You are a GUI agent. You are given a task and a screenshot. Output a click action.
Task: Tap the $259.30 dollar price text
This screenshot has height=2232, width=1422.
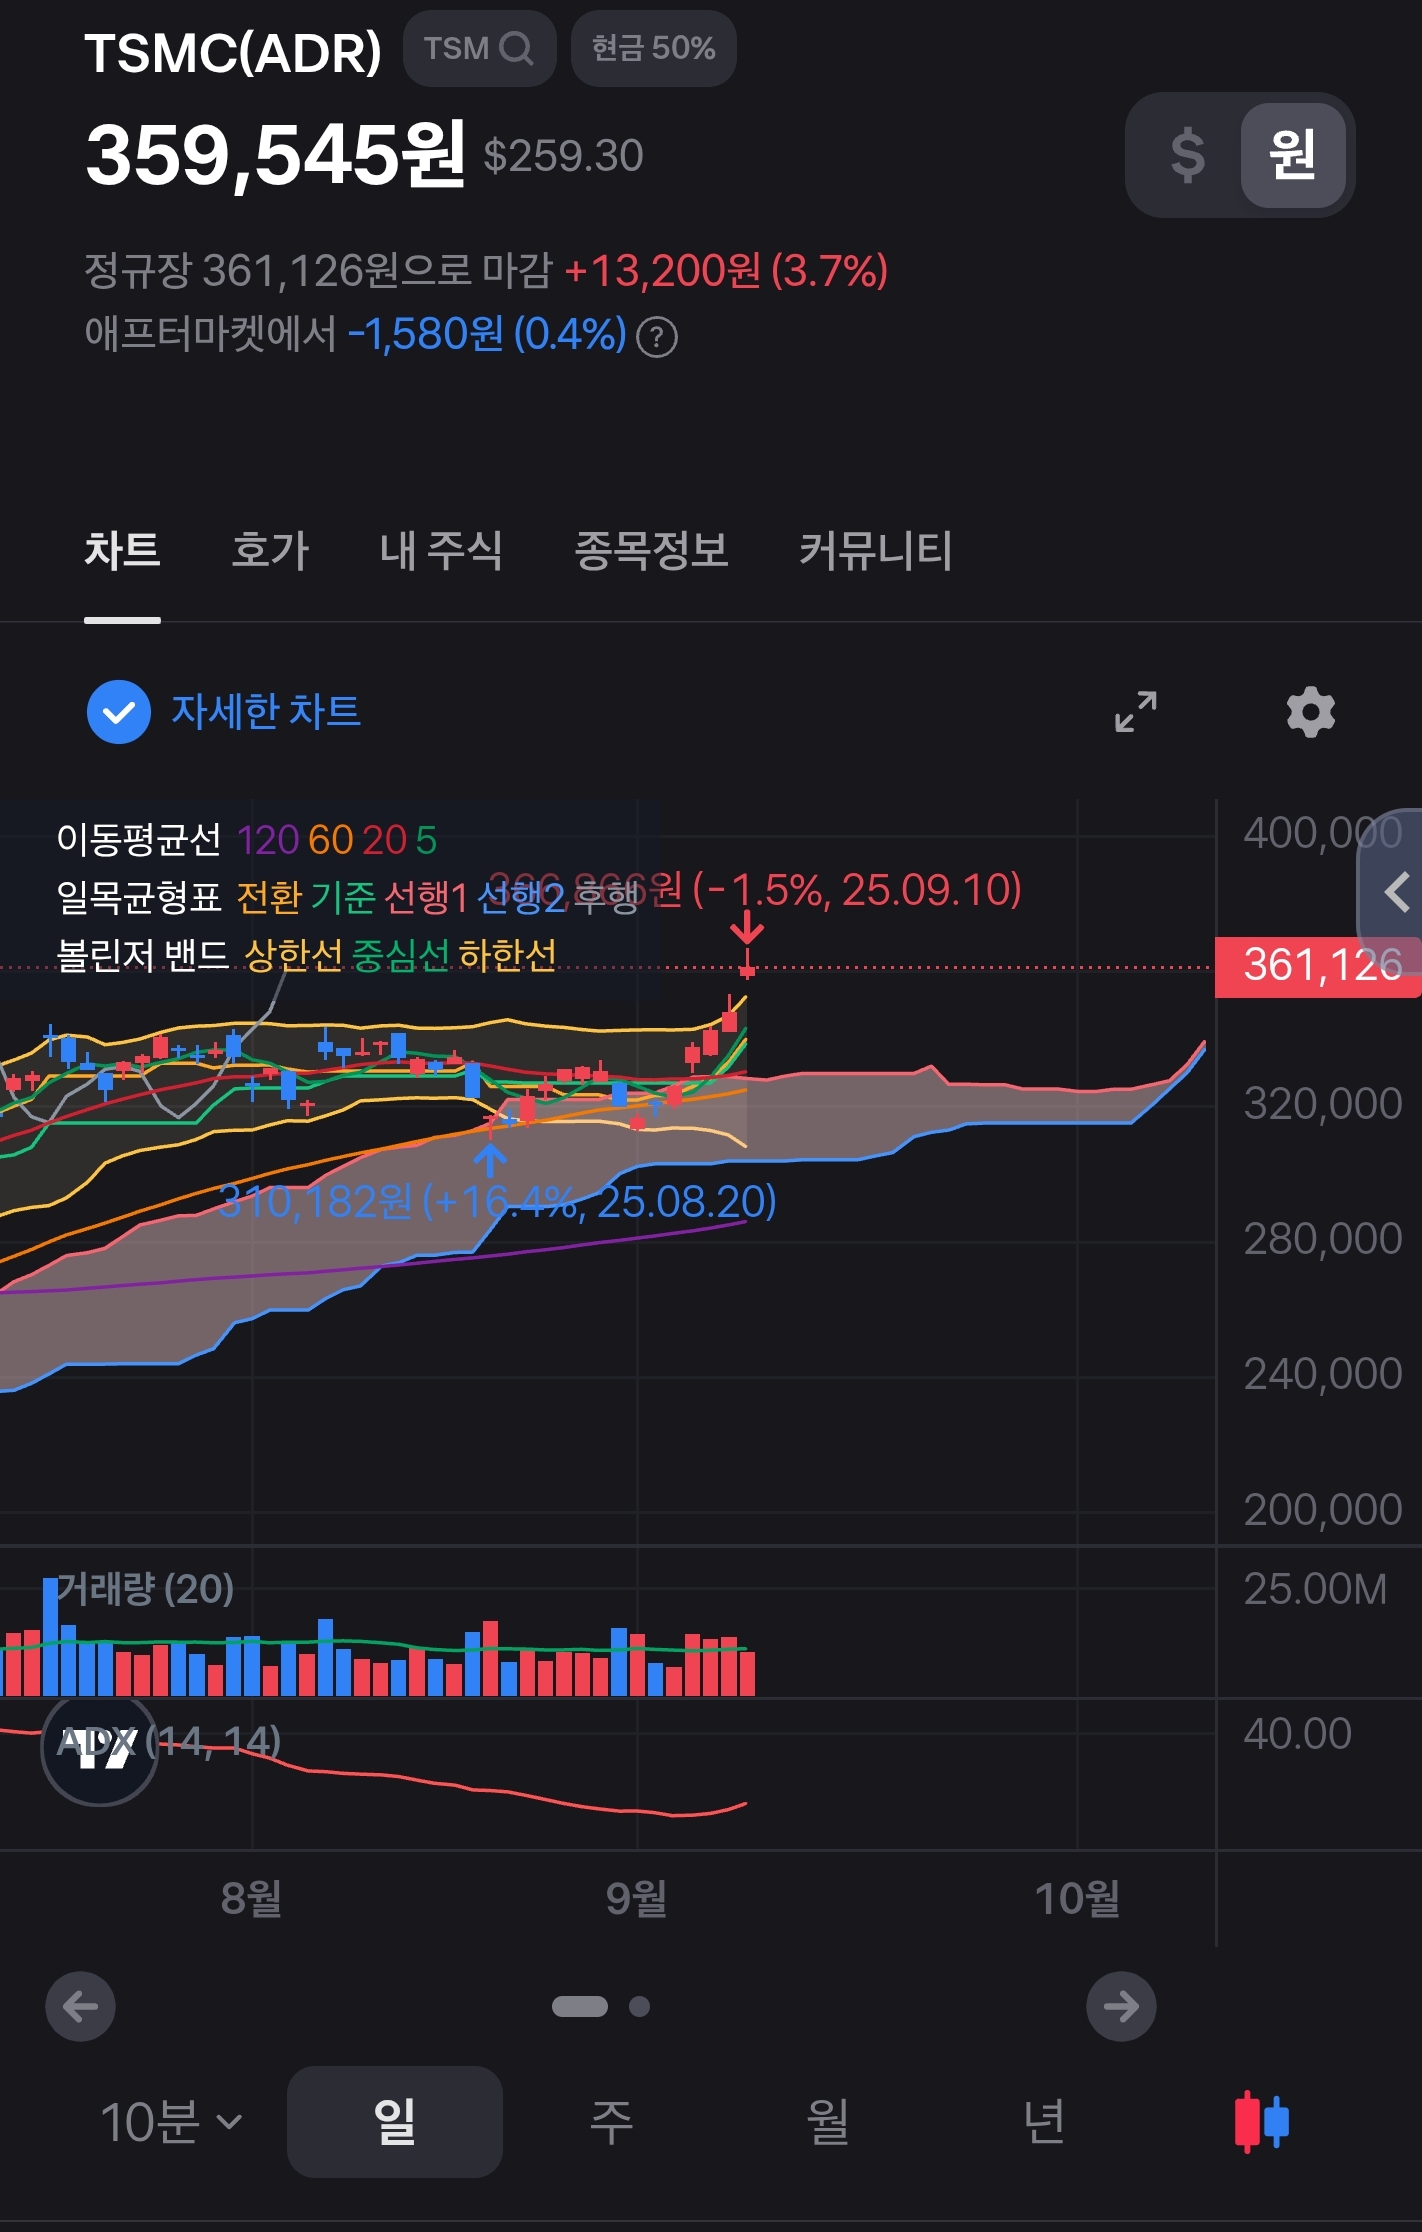[x=563, y=156]
